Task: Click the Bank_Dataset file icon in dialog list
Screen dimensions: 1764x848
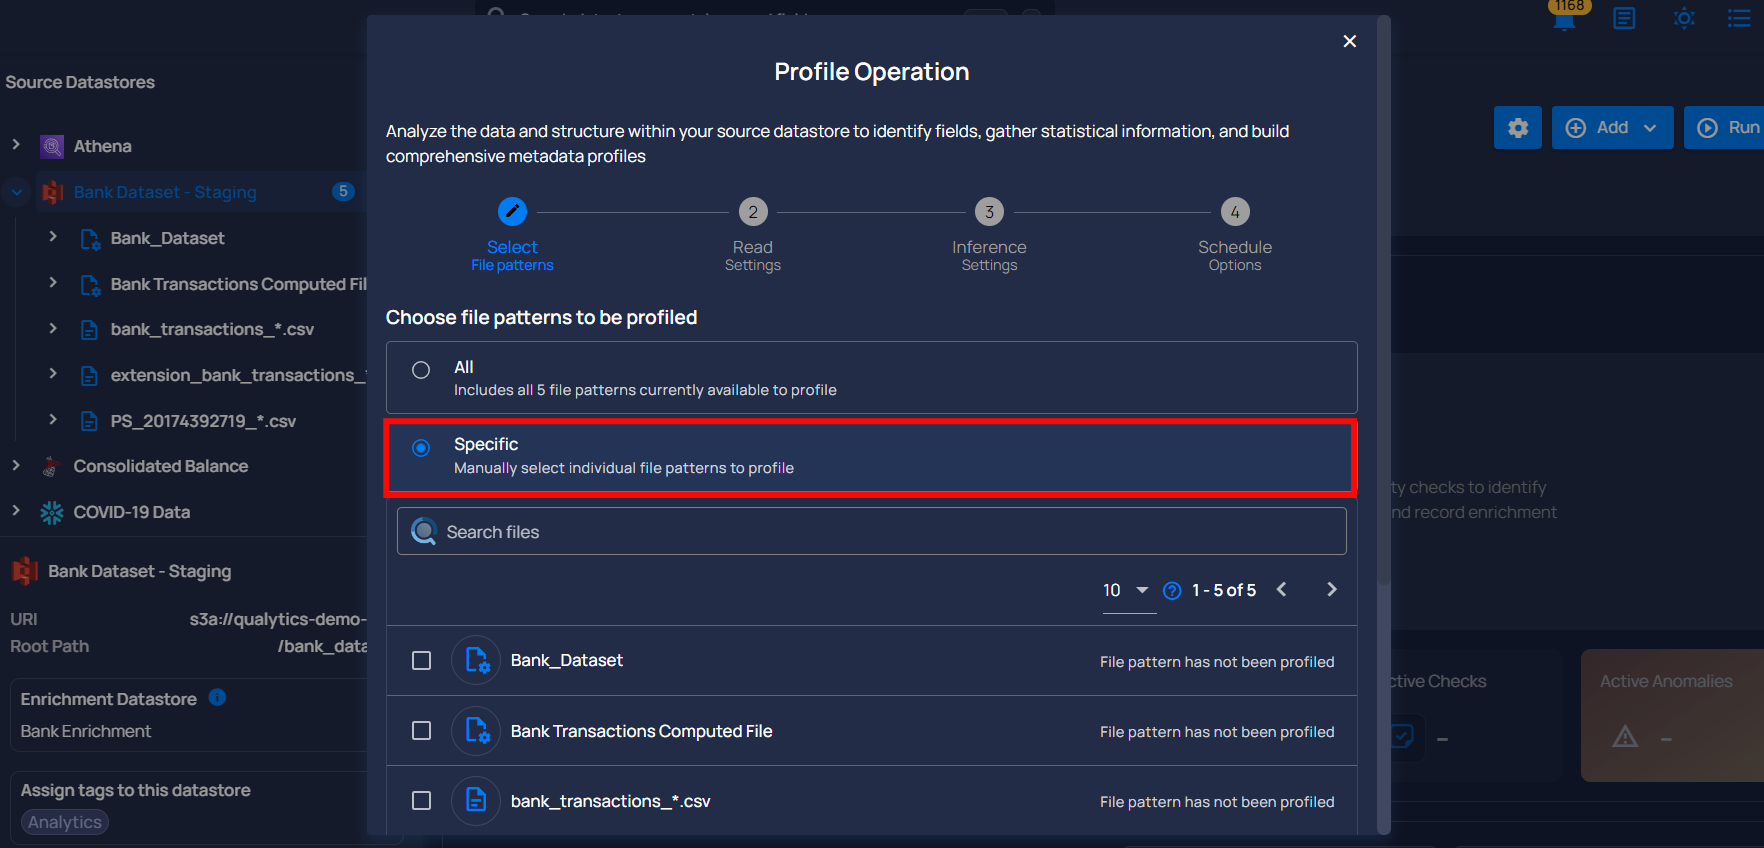Action: pos(476,660)
